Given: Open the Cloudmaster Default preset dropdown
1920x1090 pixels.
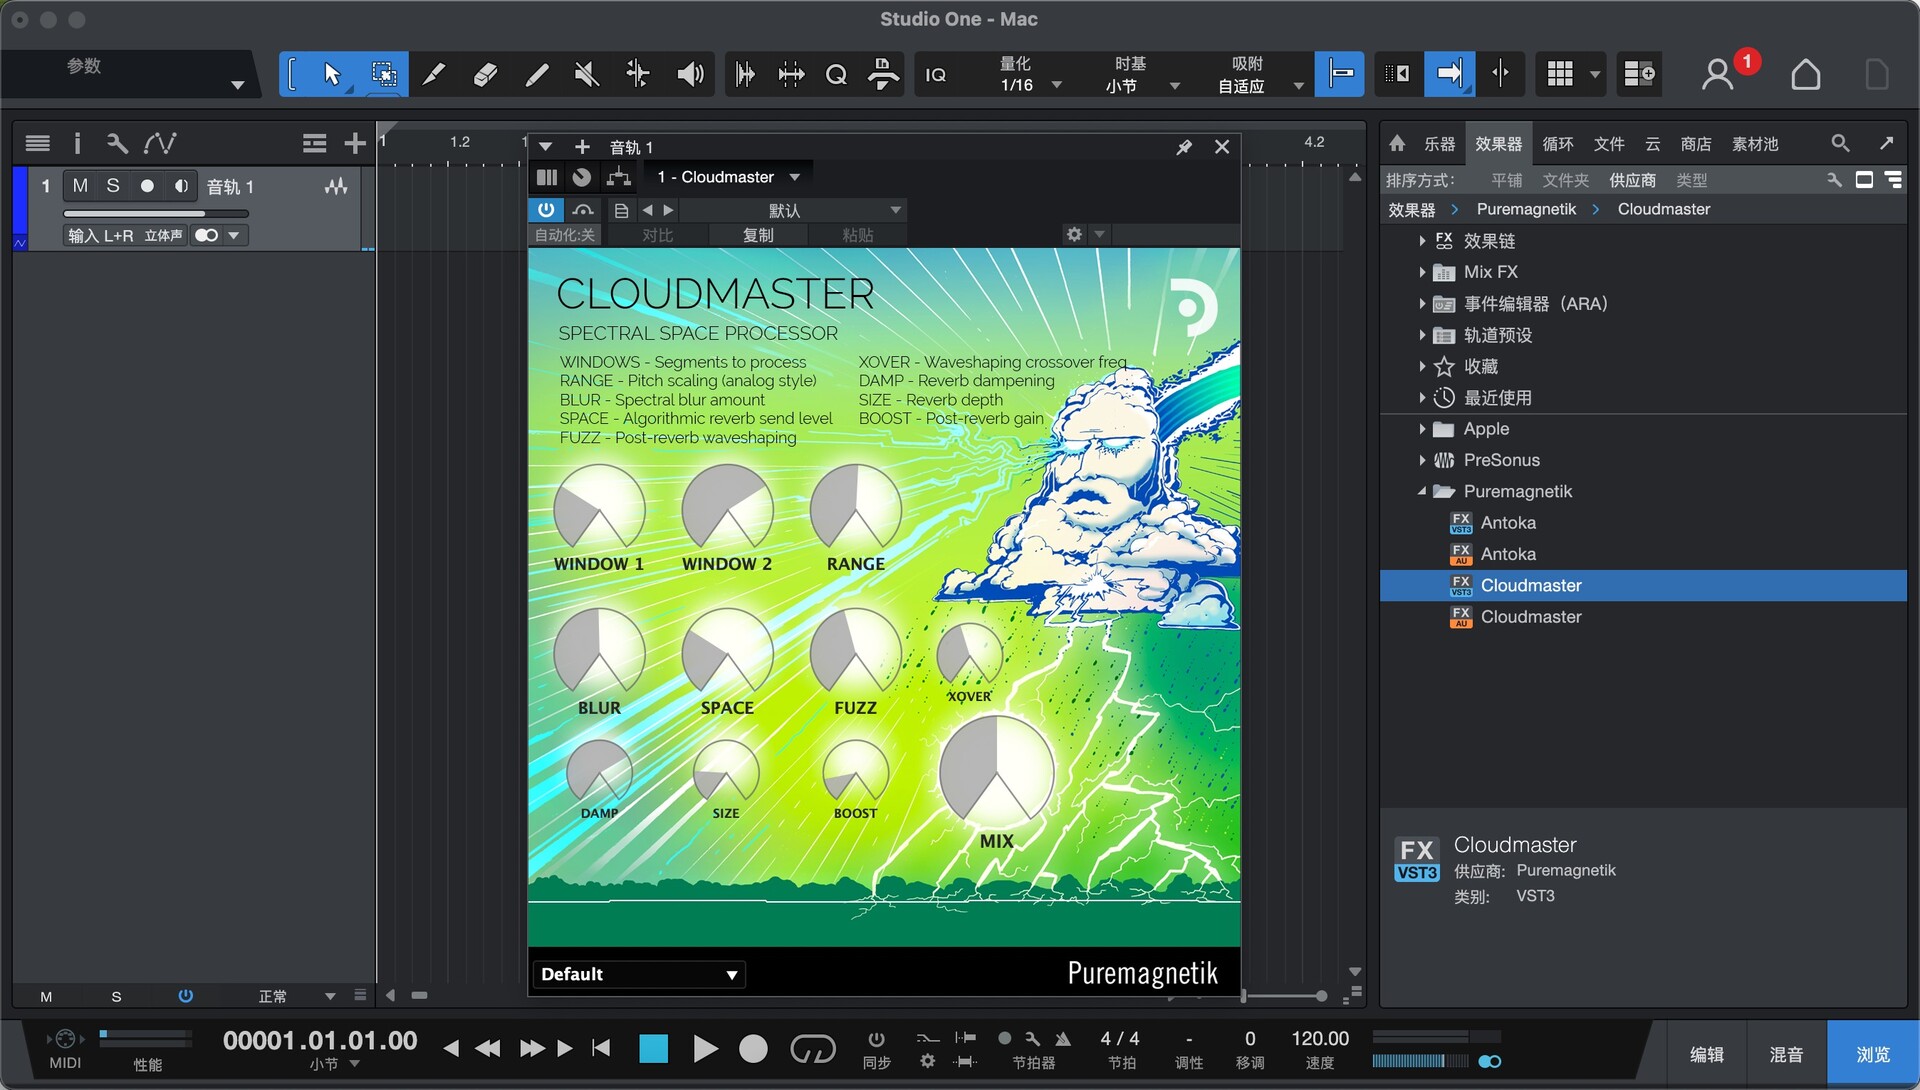Looking at the screenshot, I should click(x=639, y=974).
